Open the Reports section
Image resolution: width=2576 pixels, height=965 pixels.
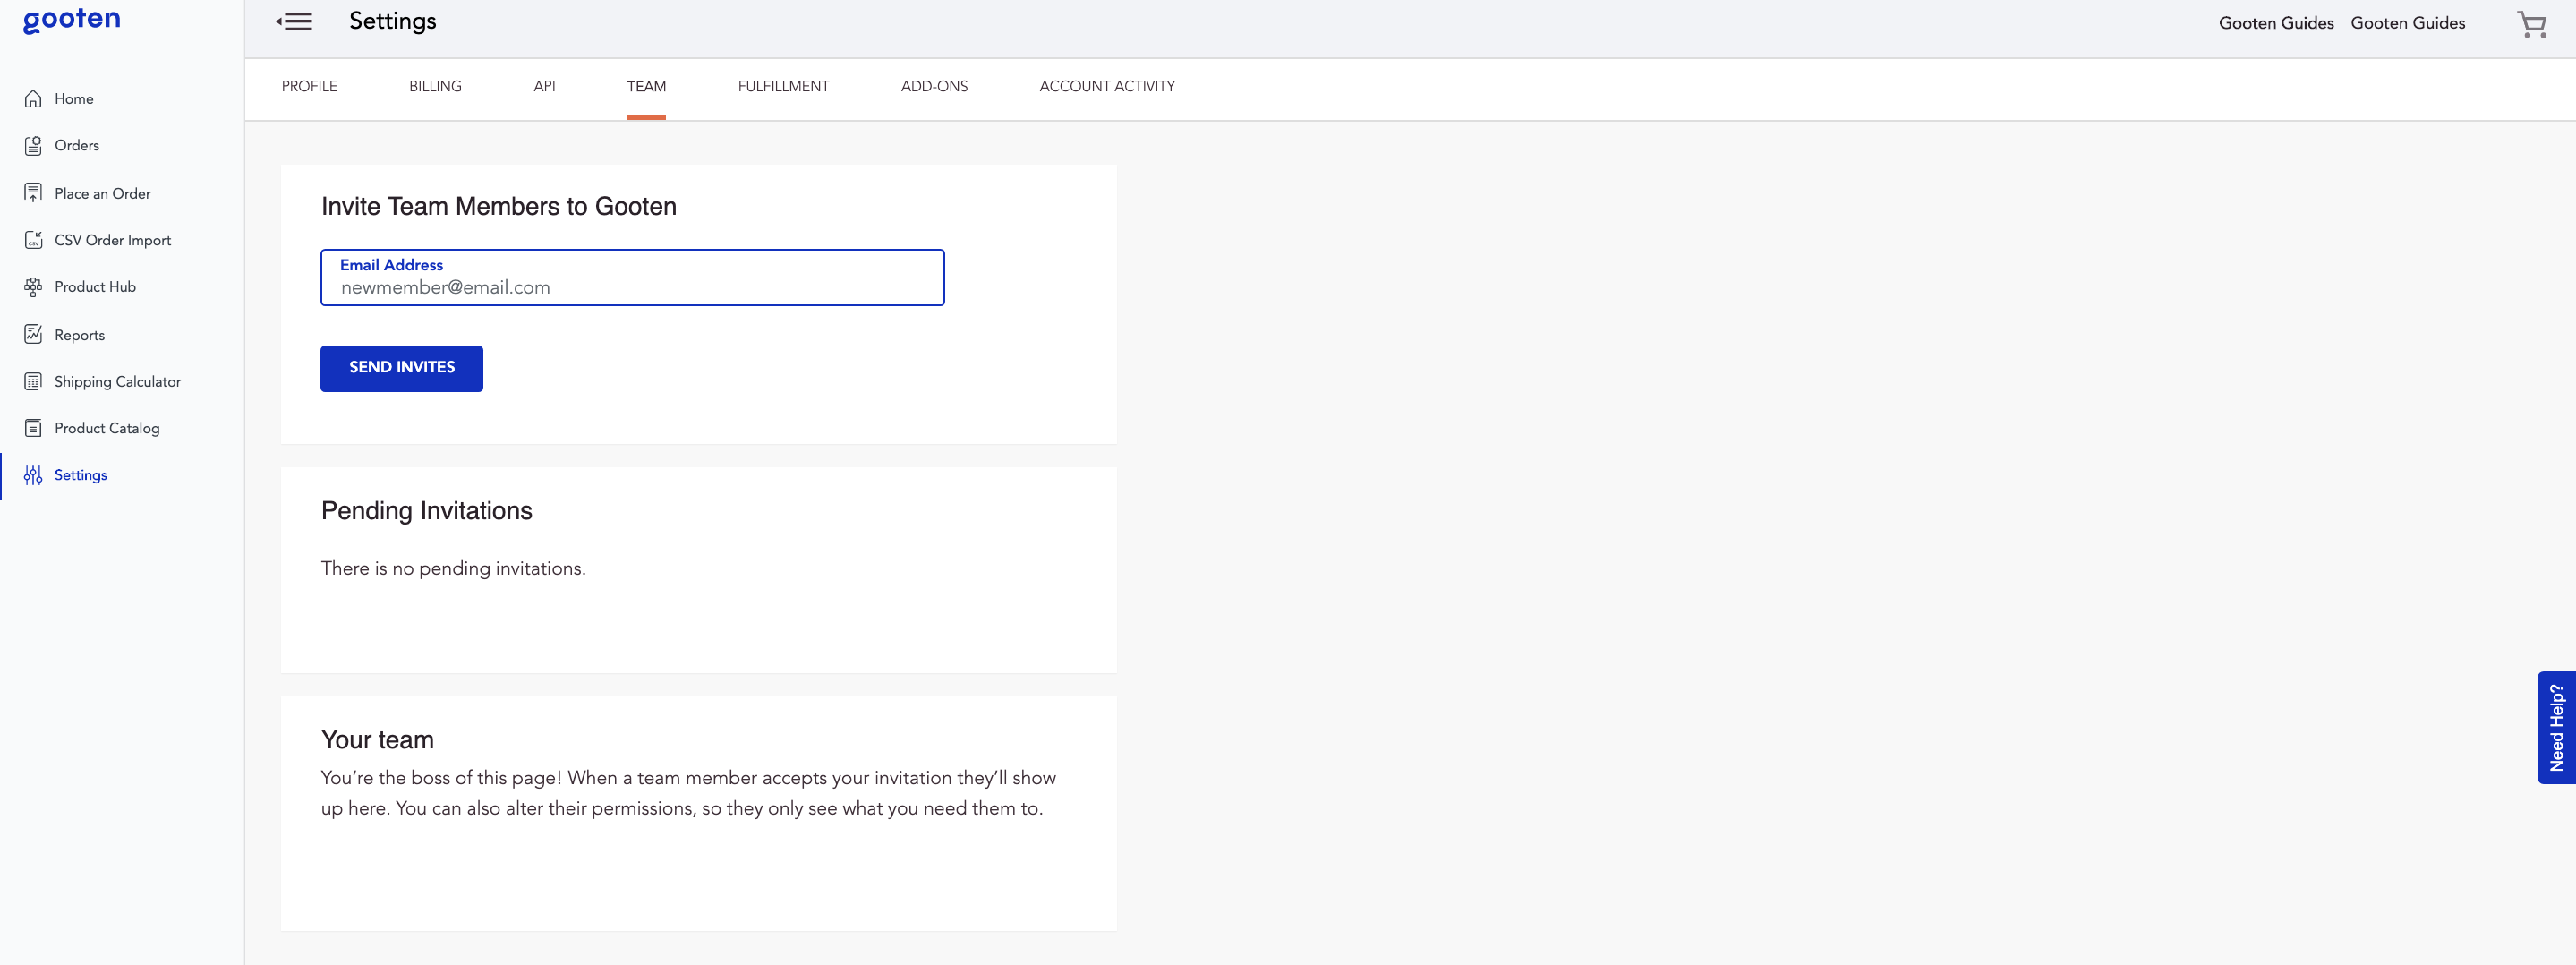33,334
